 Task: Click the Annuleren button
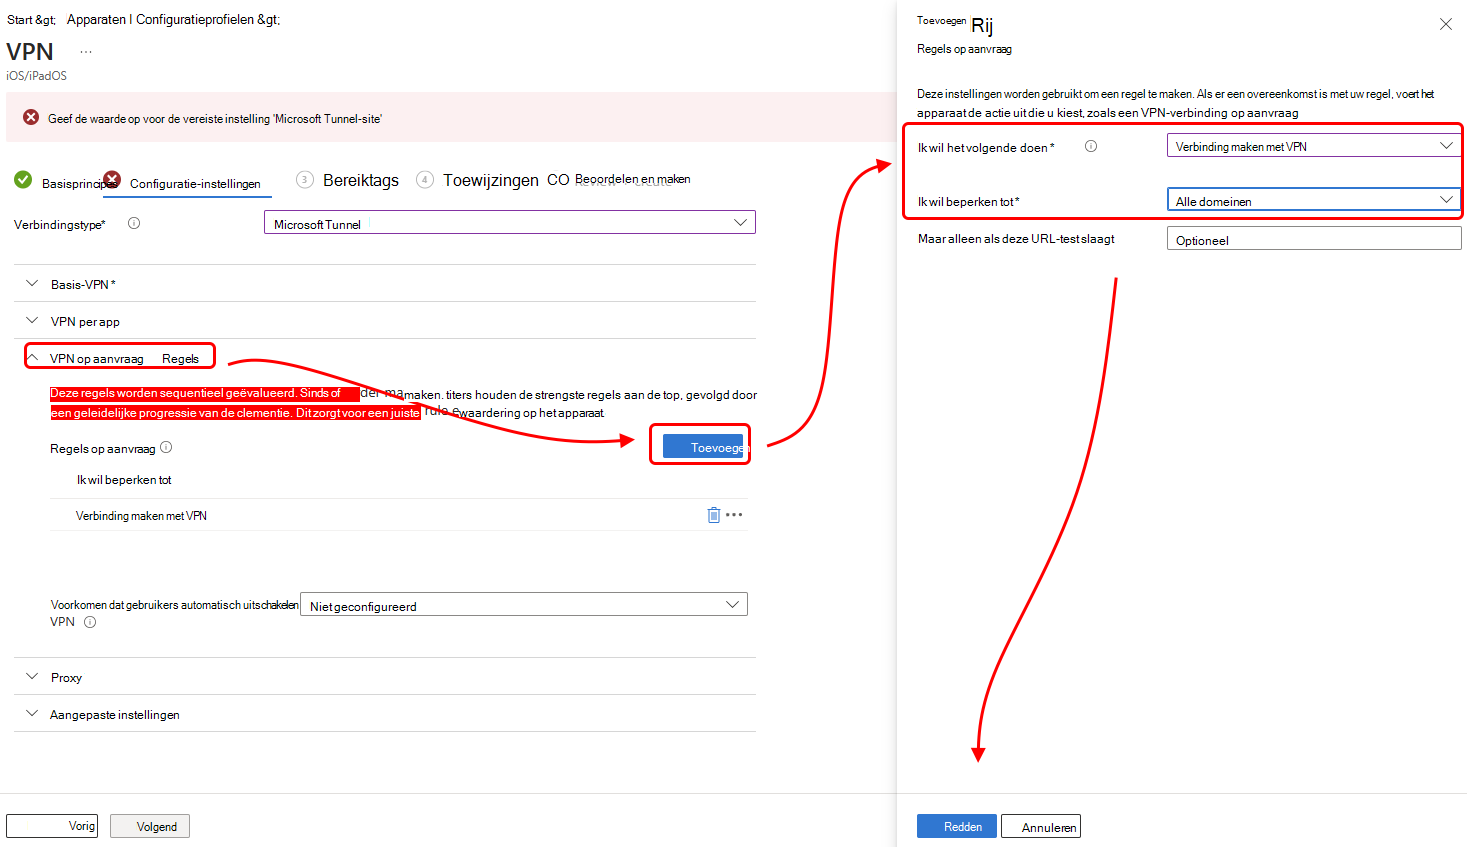point(1041,826)
